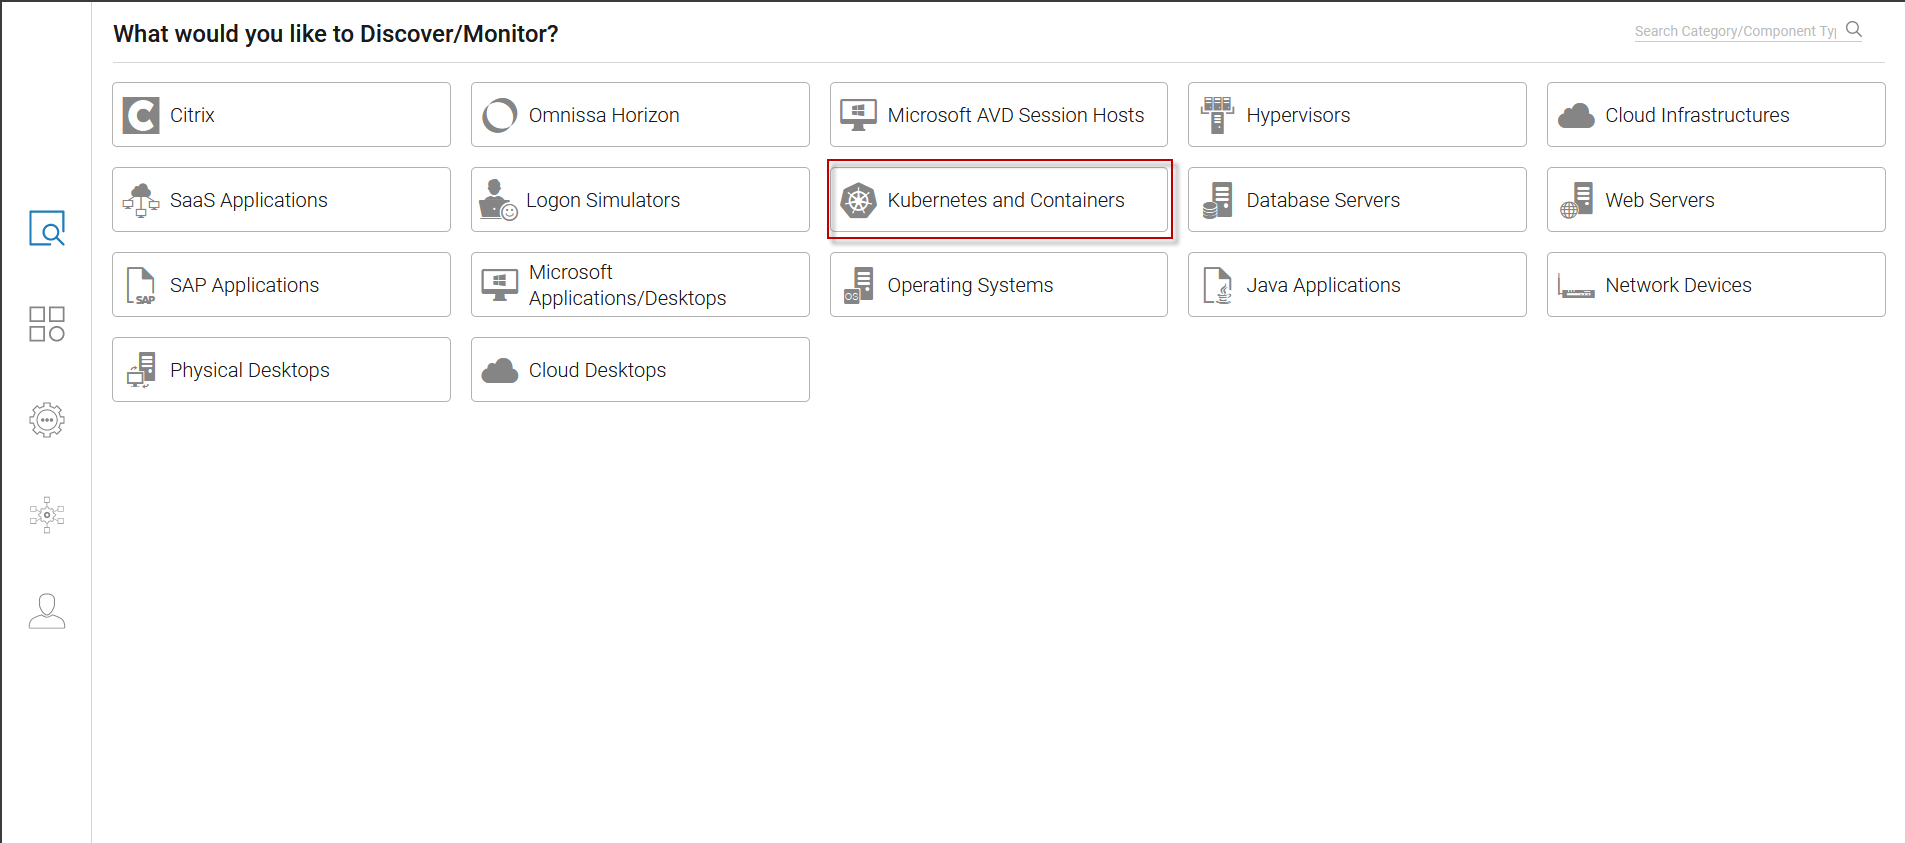1905x843 pixels.
Task: Click the SaaS Applications cloud network icon
Action: (x=141, y=200)
